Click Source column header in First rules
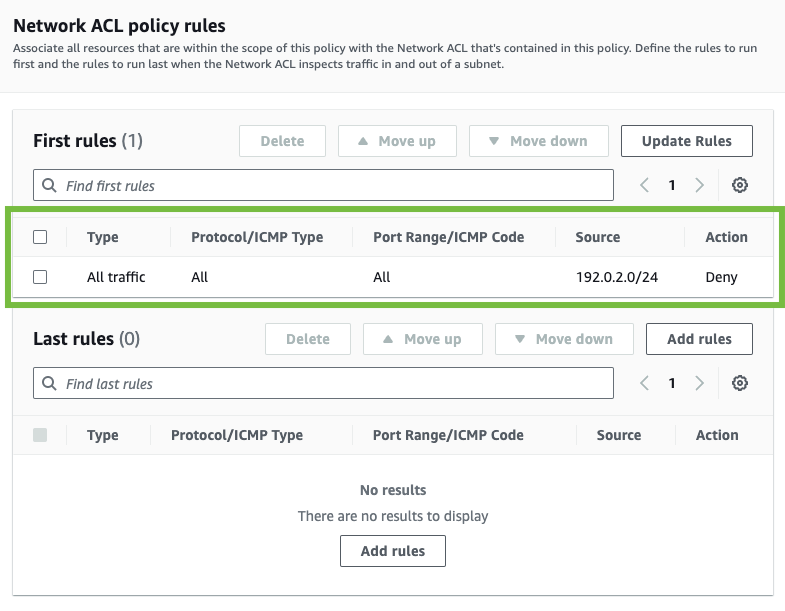Screen dimensions: 785x611 pos(598,237)
